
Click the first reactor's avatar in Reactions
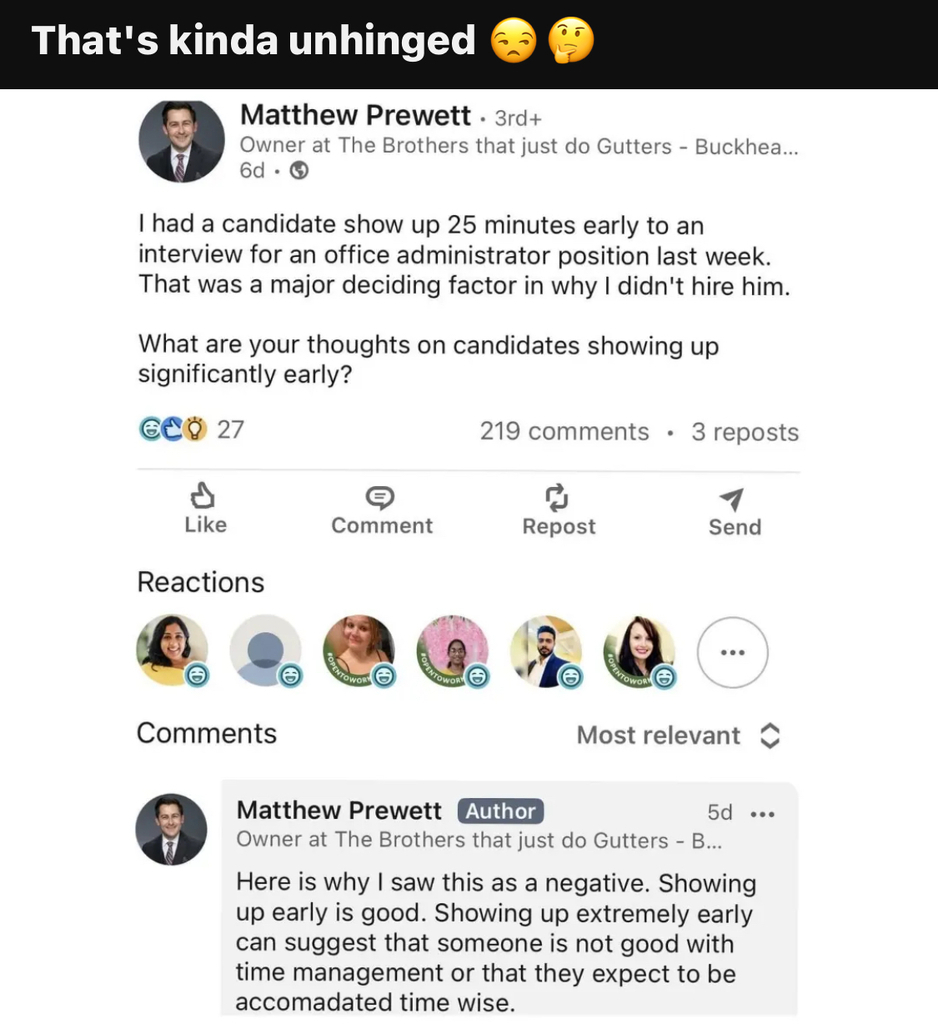pos(171,648)
